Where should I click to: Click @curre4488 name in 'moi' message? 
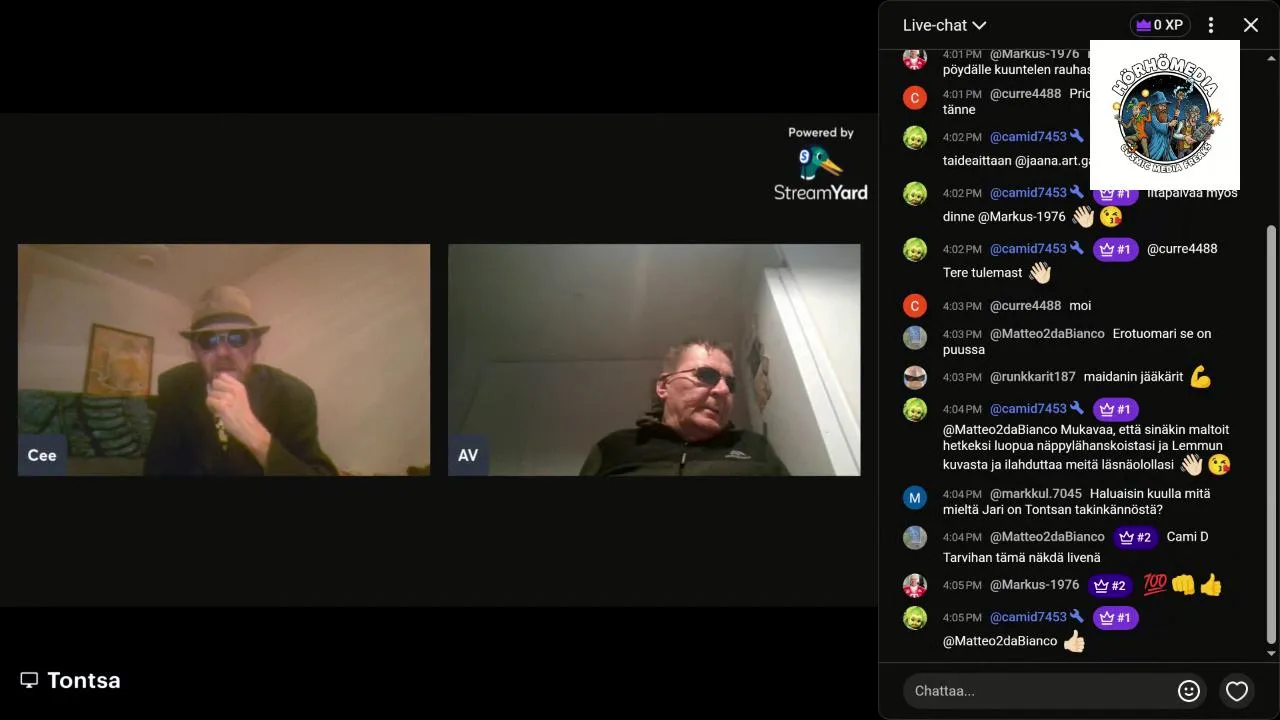pyautogui.click(x=1025, y=306)
